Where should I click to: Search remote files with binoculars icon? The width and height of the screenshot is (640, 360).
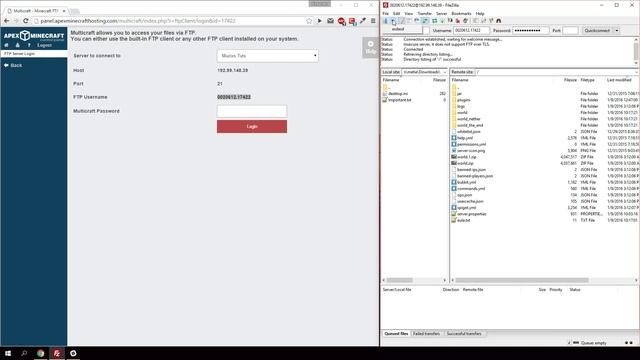[x=498, y=20]
